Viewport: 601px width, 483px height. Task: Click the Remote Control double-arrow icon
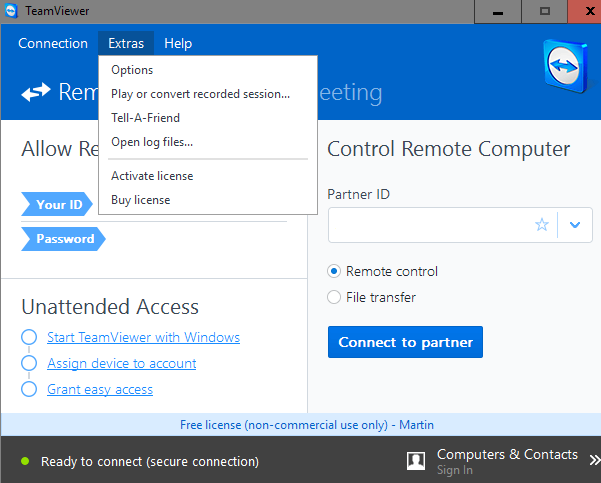coord(36,92)
